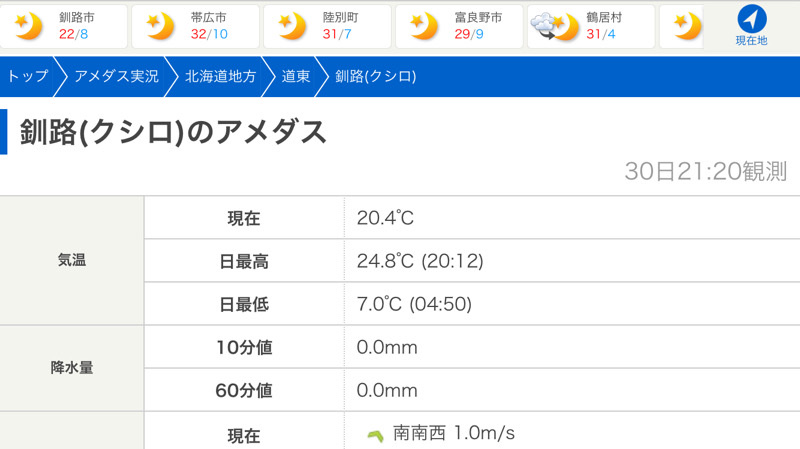Open the 鶴居村 31/4 forecast card

pos(591,27)
